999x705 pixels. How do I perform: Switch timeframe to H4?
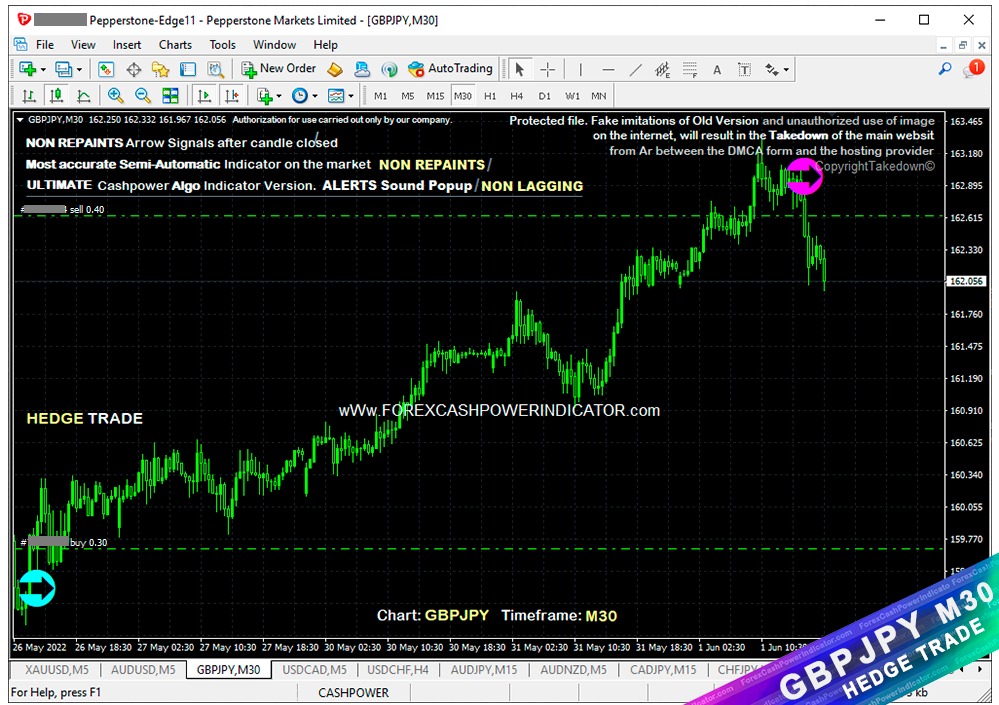pos(517,96)
